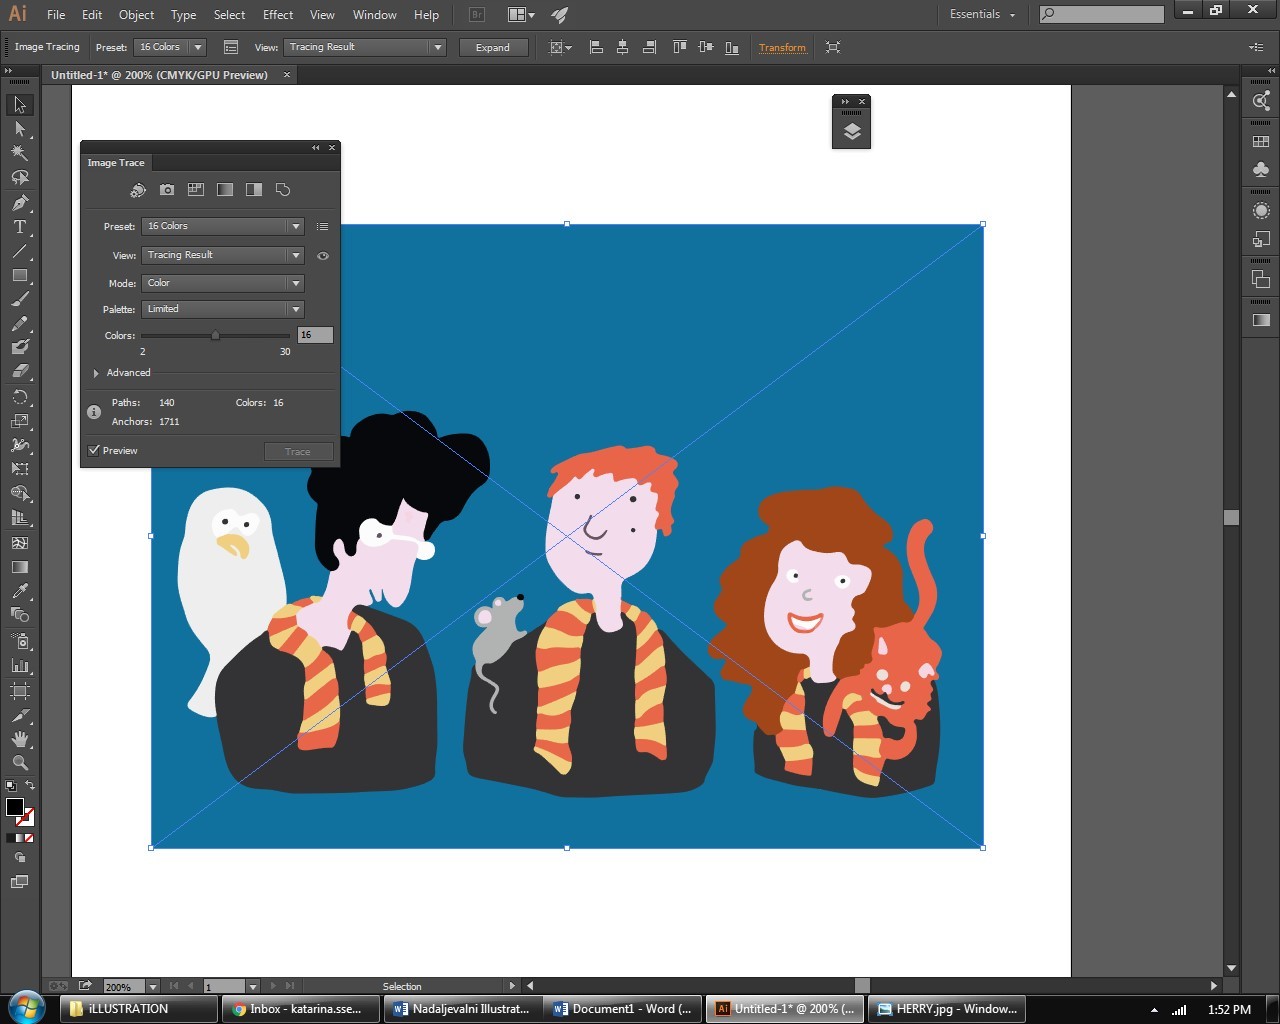Select the Direct Selection tool
This screenshot has height=1024, width=1280.
pyautogui.click(x=20, y=129)
